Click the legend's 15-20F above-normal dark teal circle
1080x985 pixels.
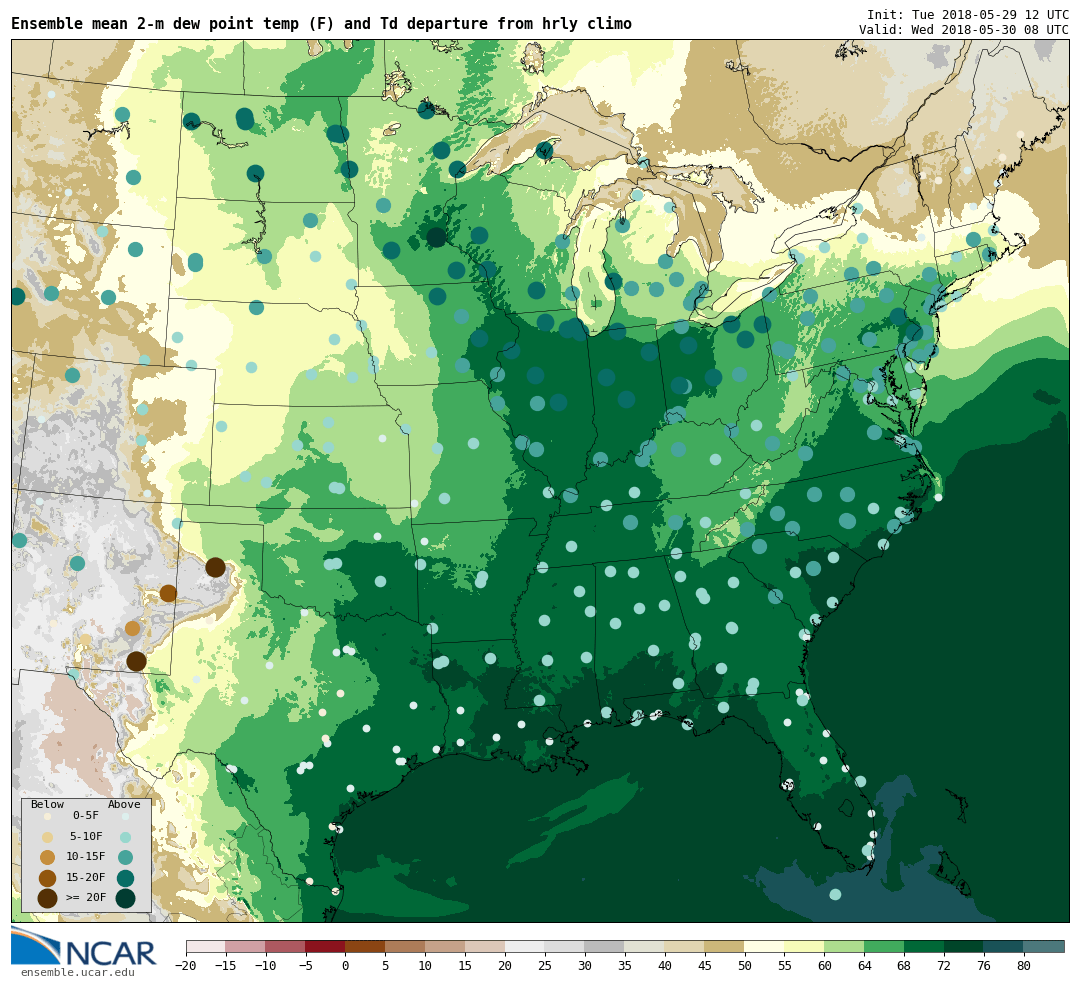(125, 878)
